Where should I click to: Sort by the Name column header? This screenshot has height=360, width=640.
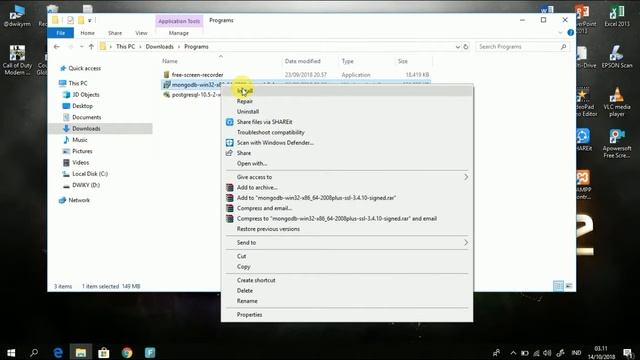(x=170, y=61)
